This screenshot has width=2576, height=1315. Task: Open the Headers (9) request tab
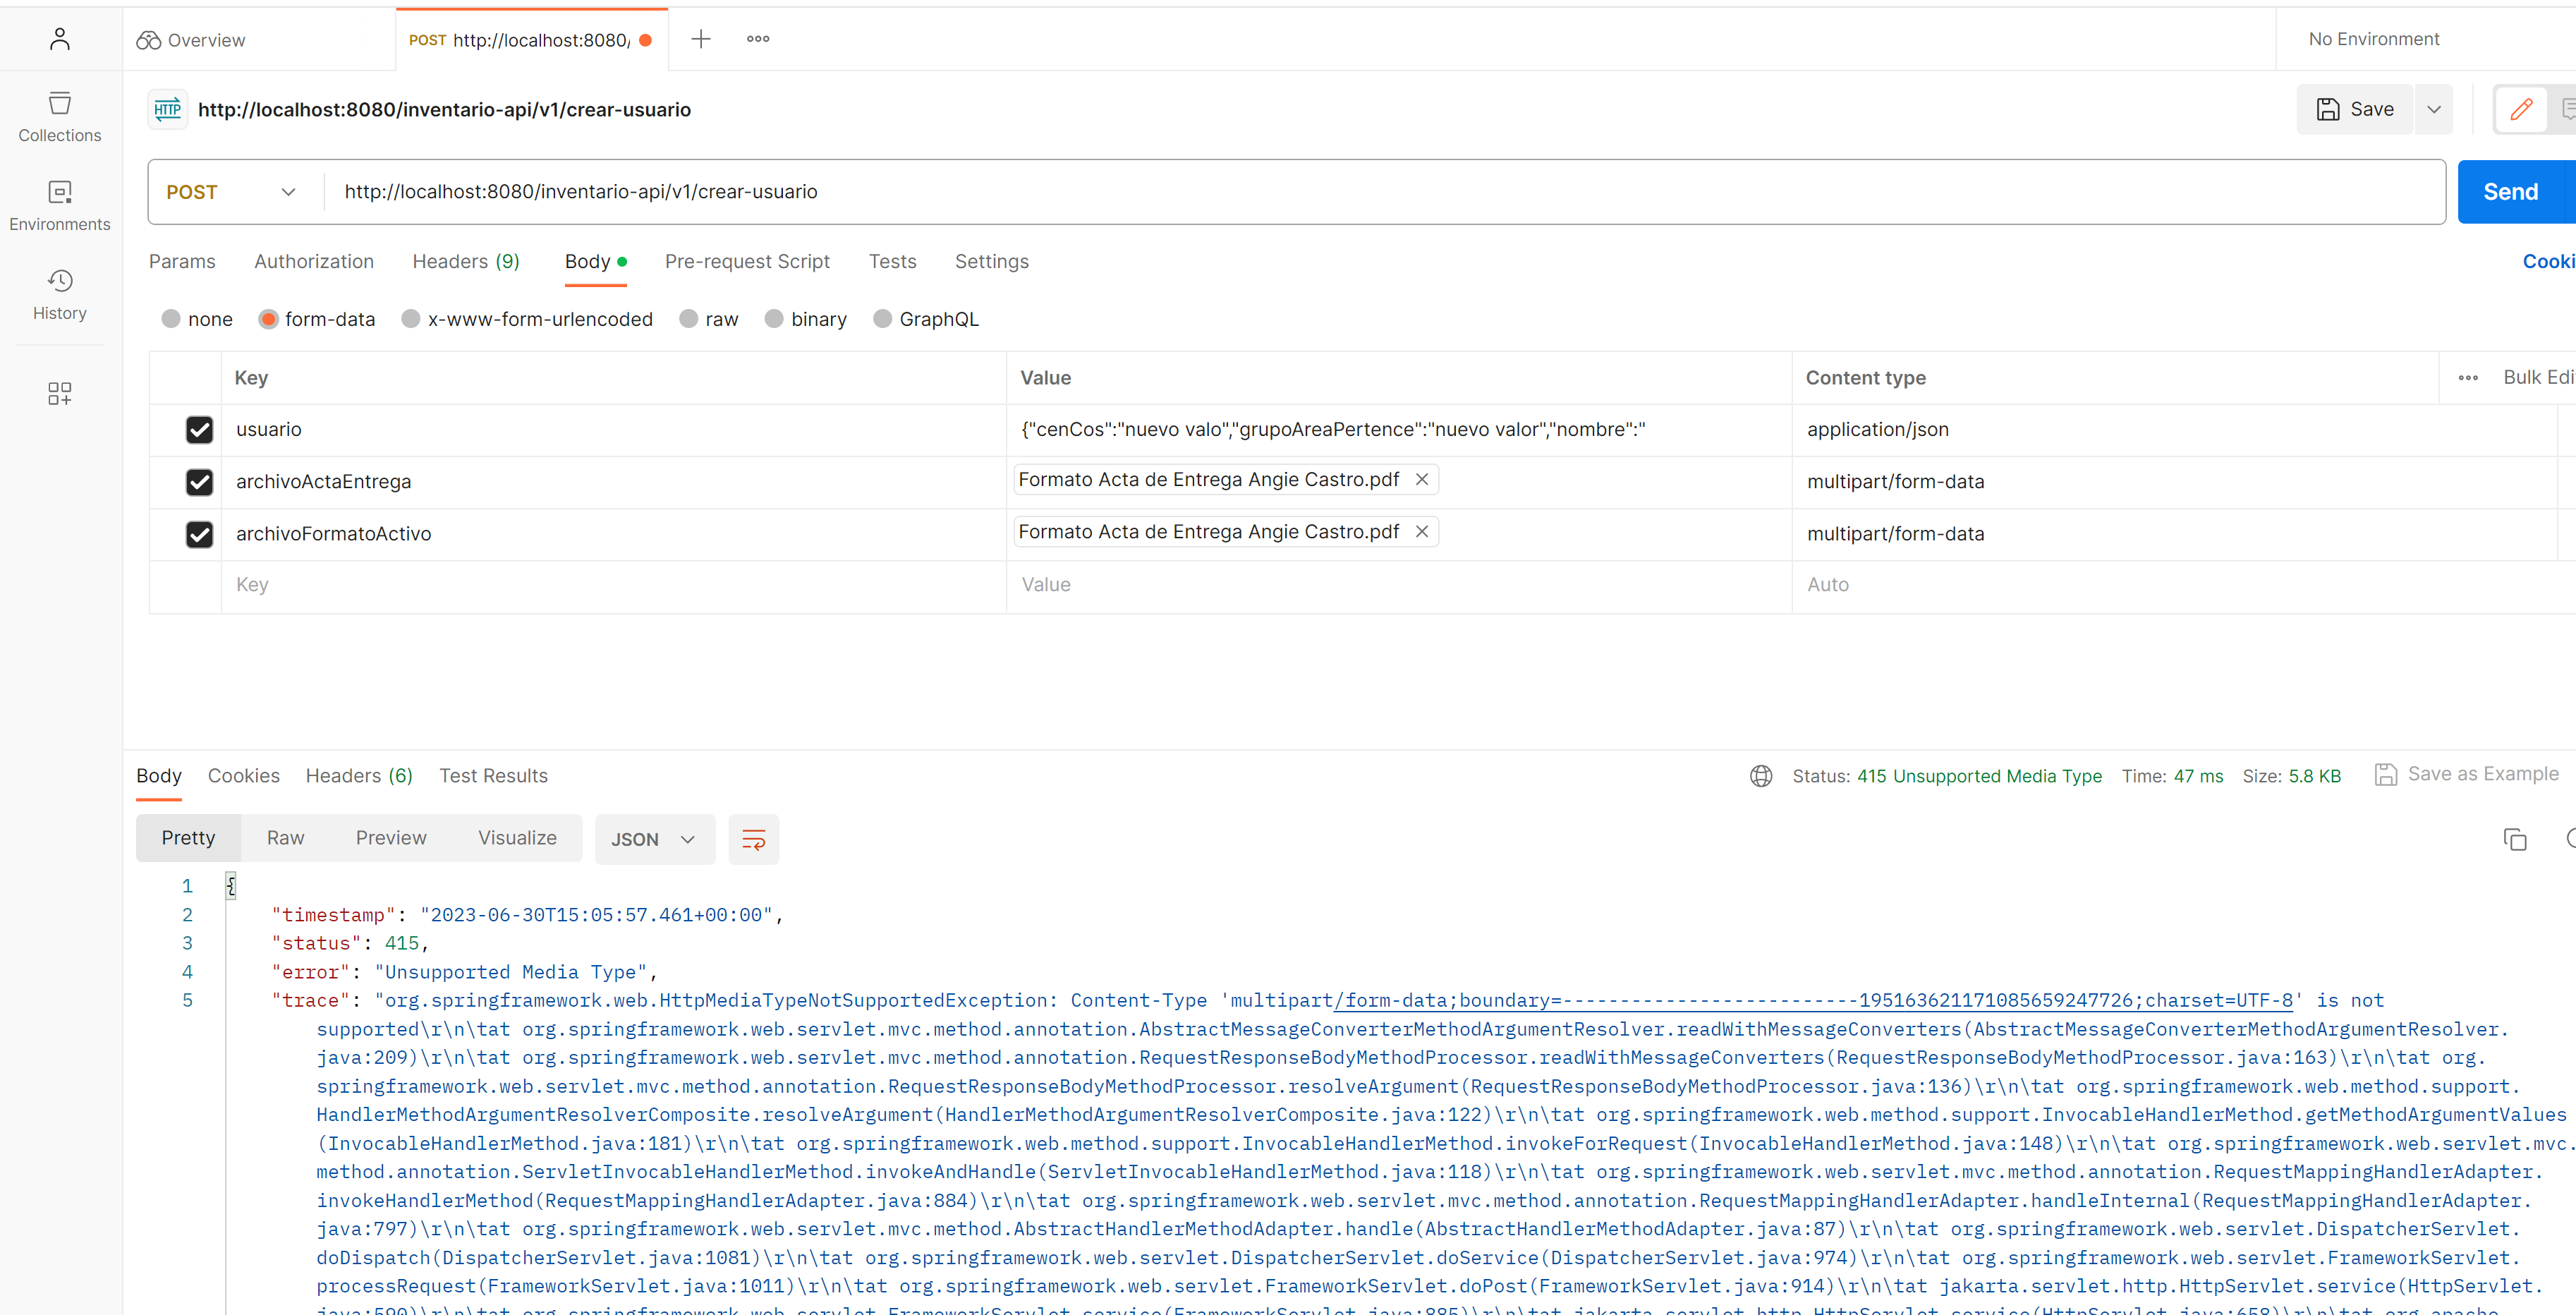click(x=466, y=261)
